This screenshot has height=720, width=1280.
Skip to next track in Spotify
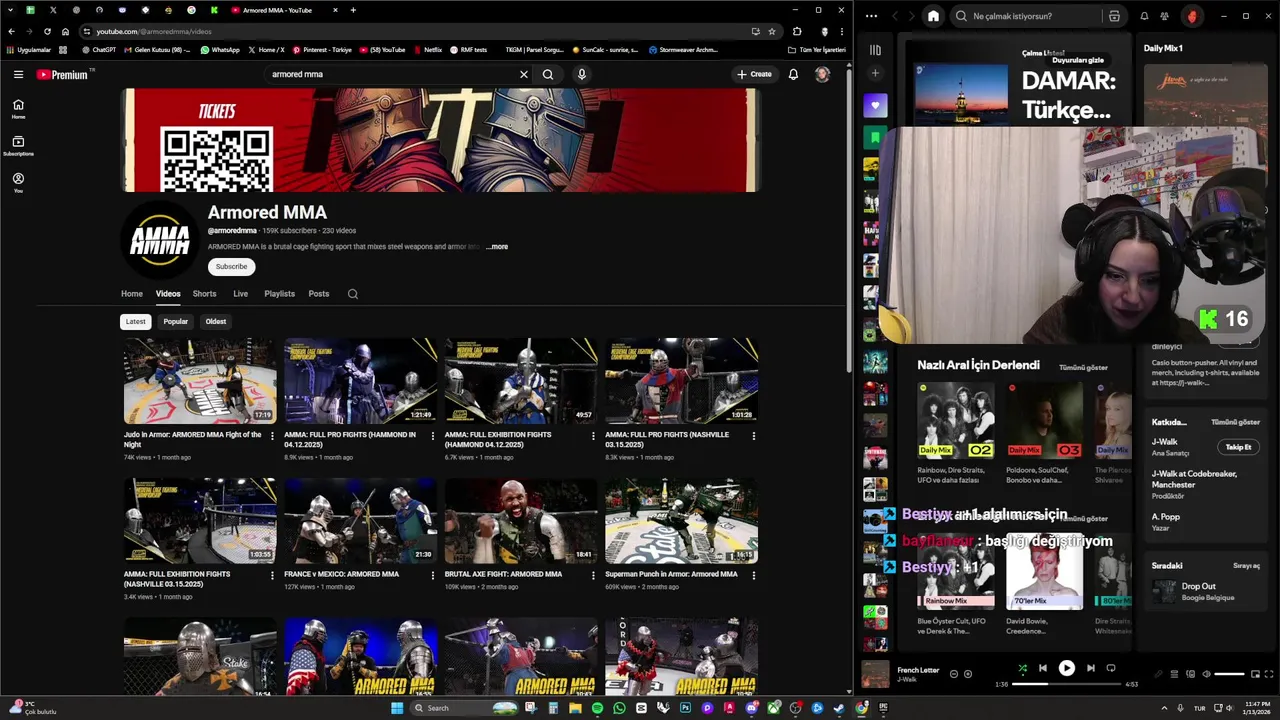pyautogui.click(x=1090, y=668)
